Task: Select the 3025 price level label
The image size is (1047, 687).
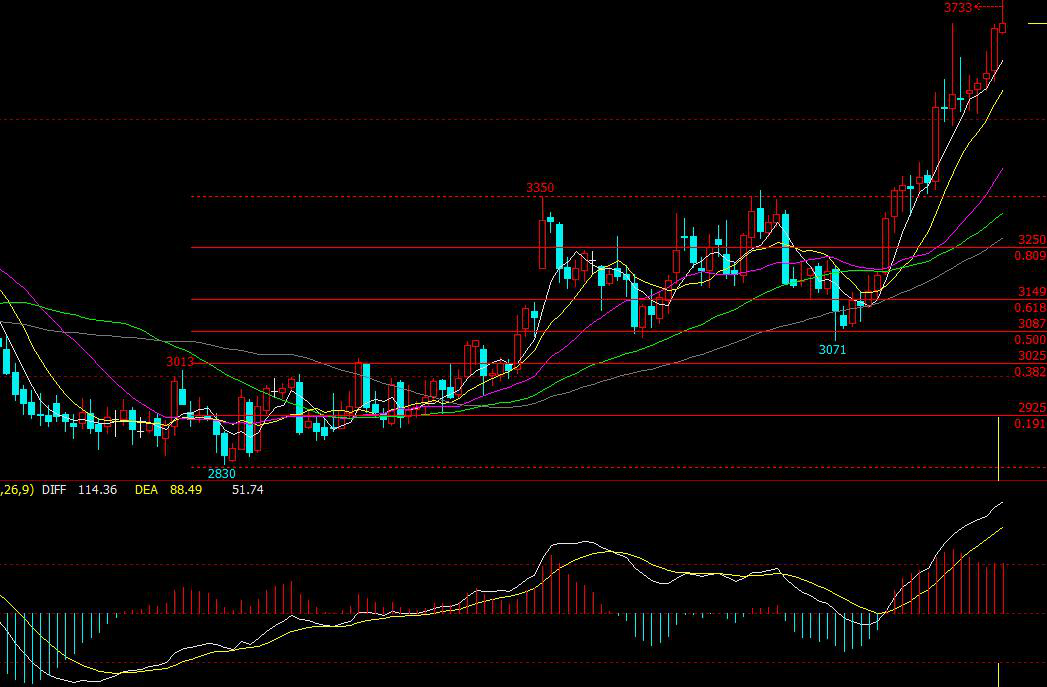Action: coord(1031,356)
